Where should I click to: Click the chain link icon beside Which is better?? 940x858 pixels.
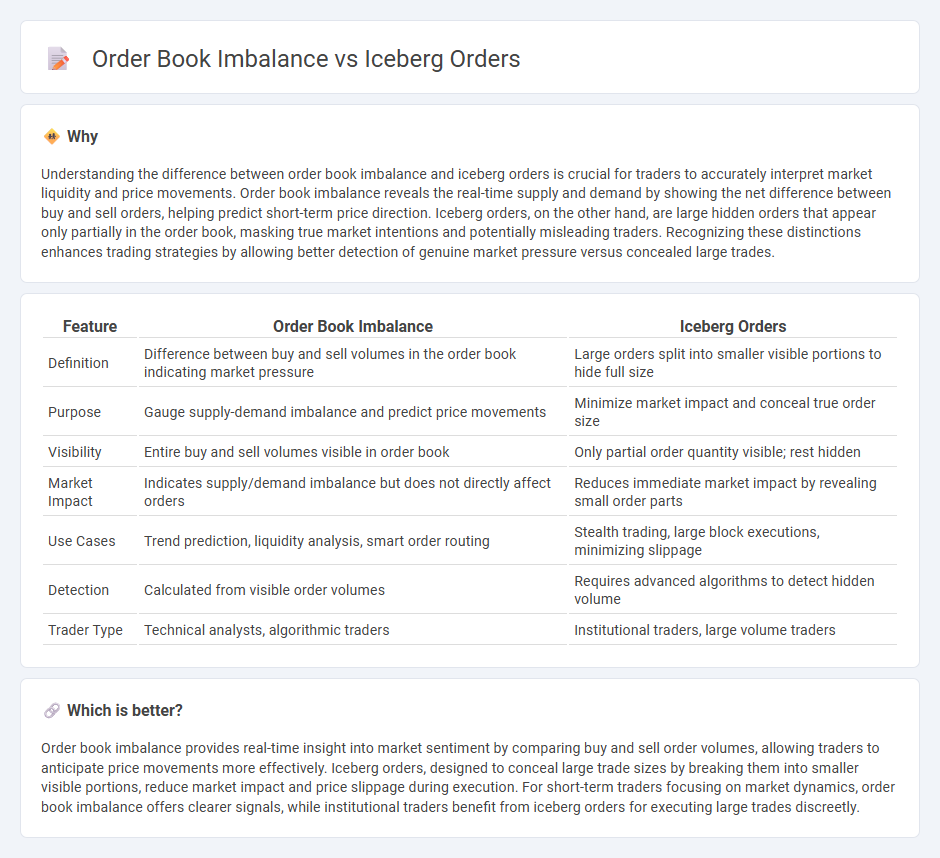(52, 711)
